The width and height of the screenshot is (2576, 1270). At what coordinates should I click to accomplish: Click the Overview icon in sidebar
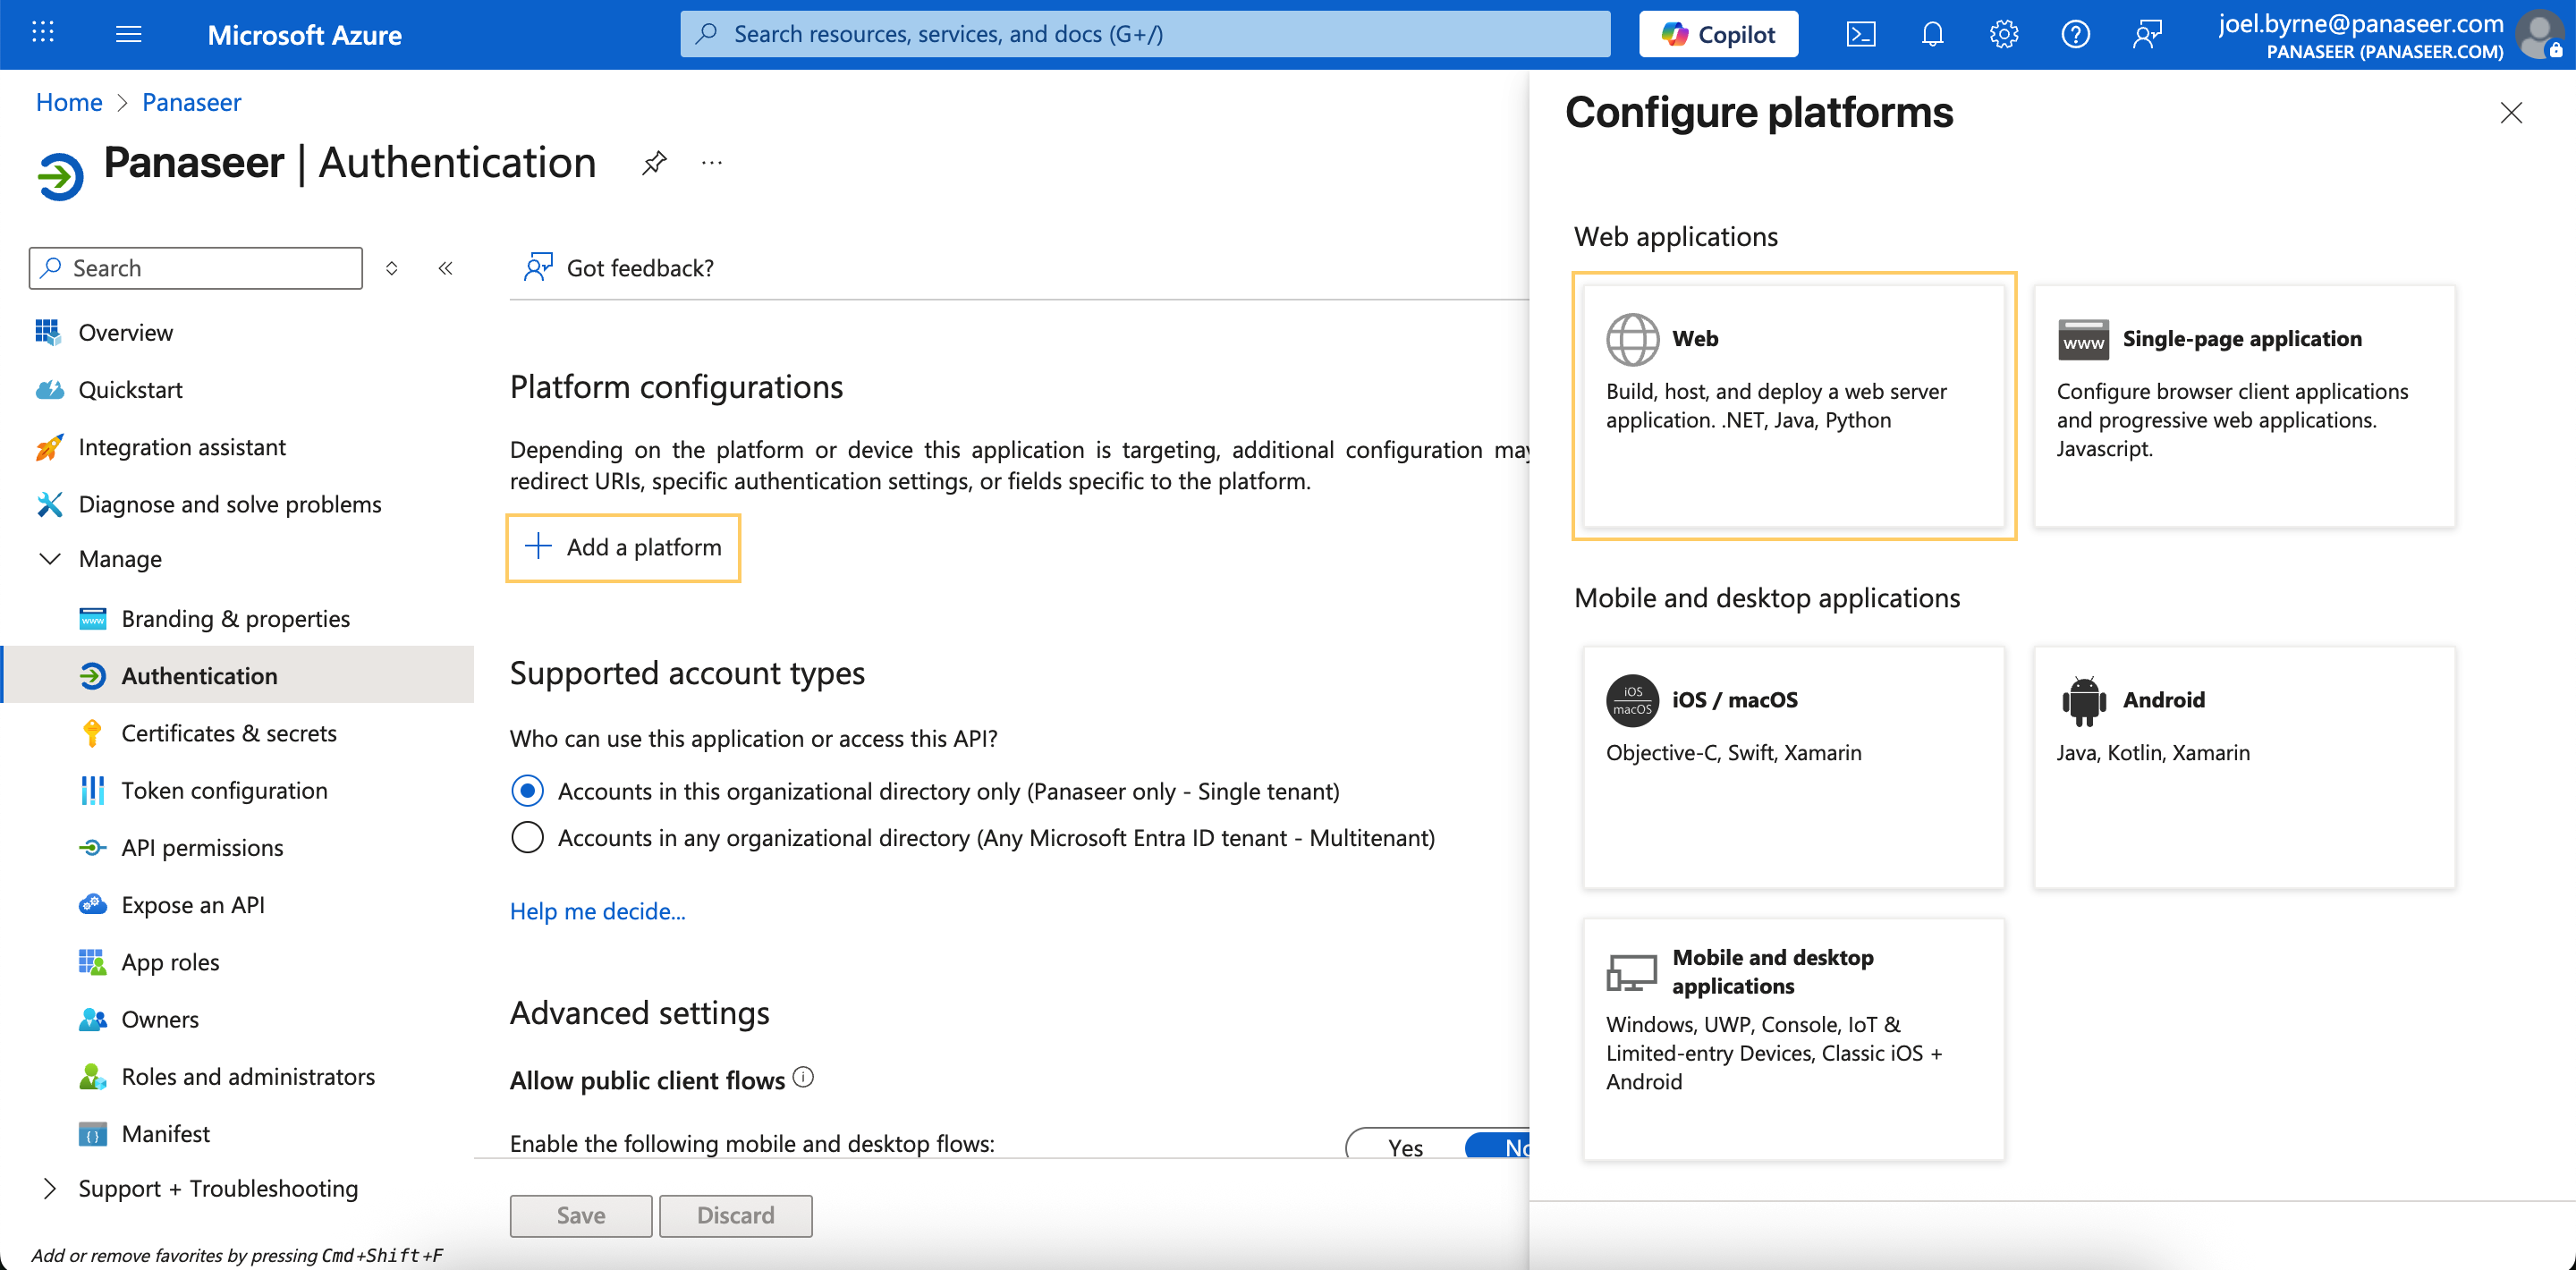coord(48,332)
